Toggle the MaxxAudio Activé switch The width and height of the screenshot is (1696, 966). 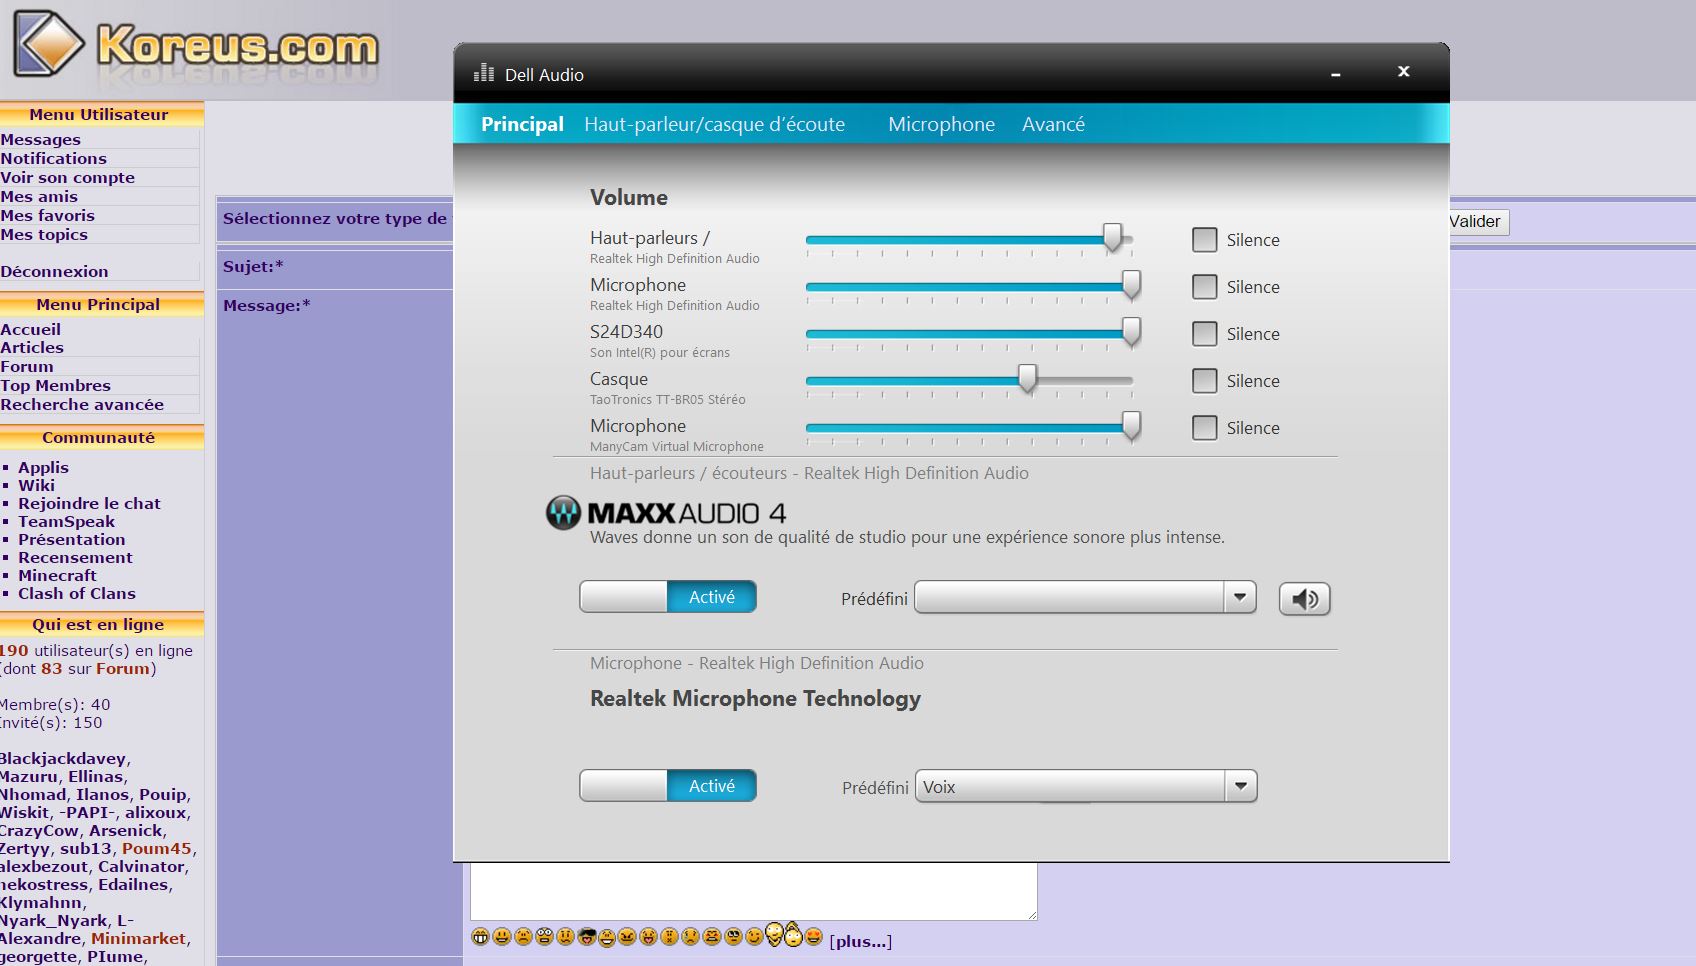click(668, 597)
